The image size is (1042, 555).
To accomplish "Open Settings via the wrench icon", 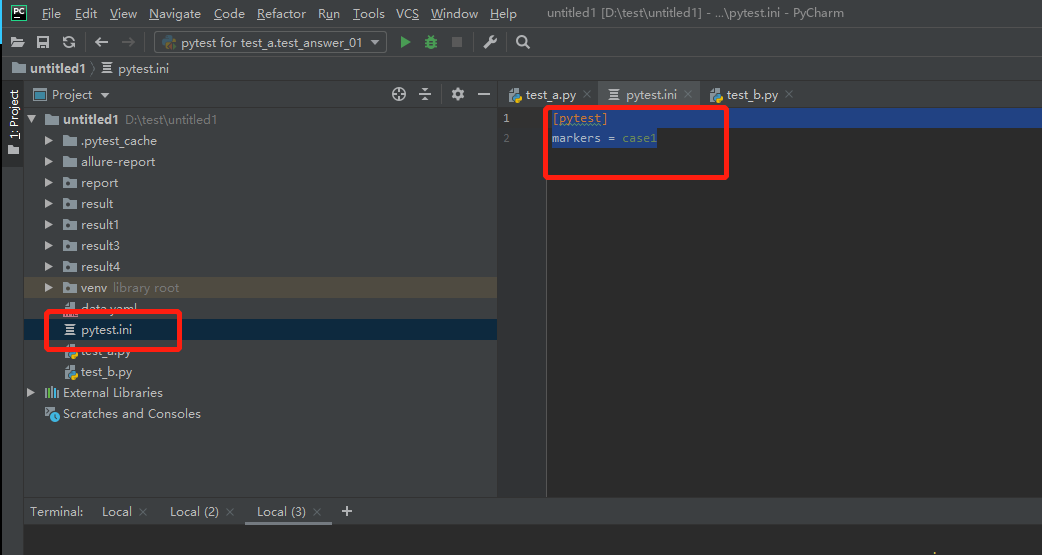I will tap(490, 43).
